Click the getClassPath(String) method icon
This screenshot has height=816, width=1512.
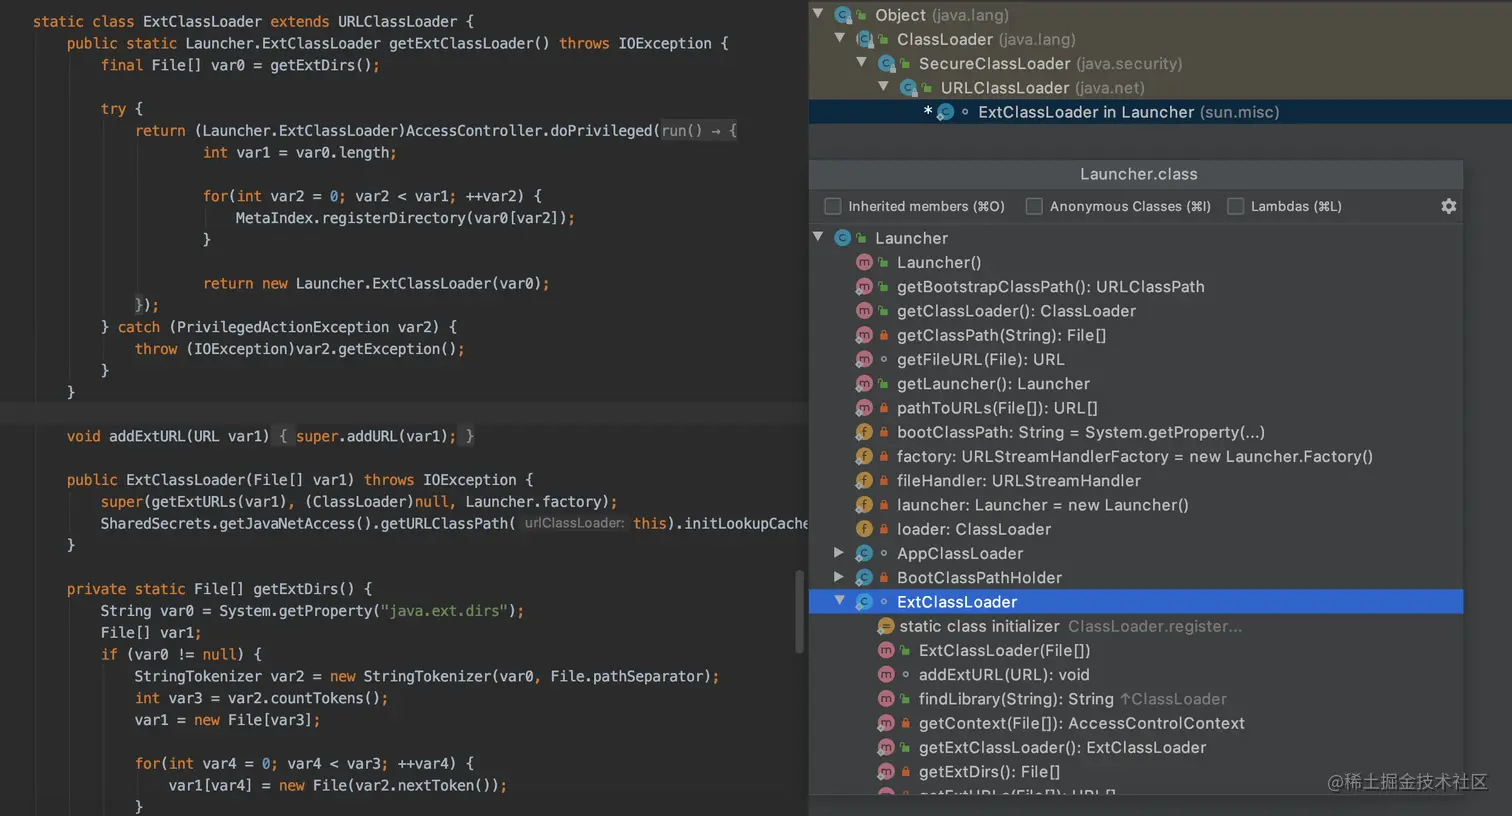tap(864, 335)
